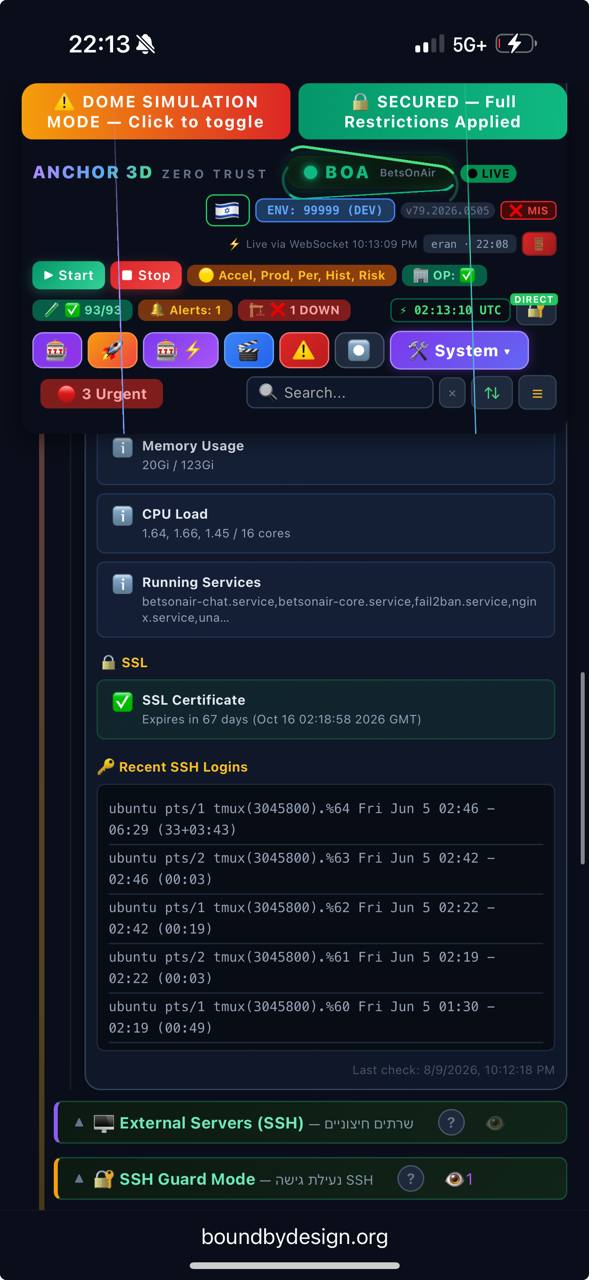Viewport: 589px width, 1280px height.
Task: Click the slot machine icon button
Action: point(57,351)
